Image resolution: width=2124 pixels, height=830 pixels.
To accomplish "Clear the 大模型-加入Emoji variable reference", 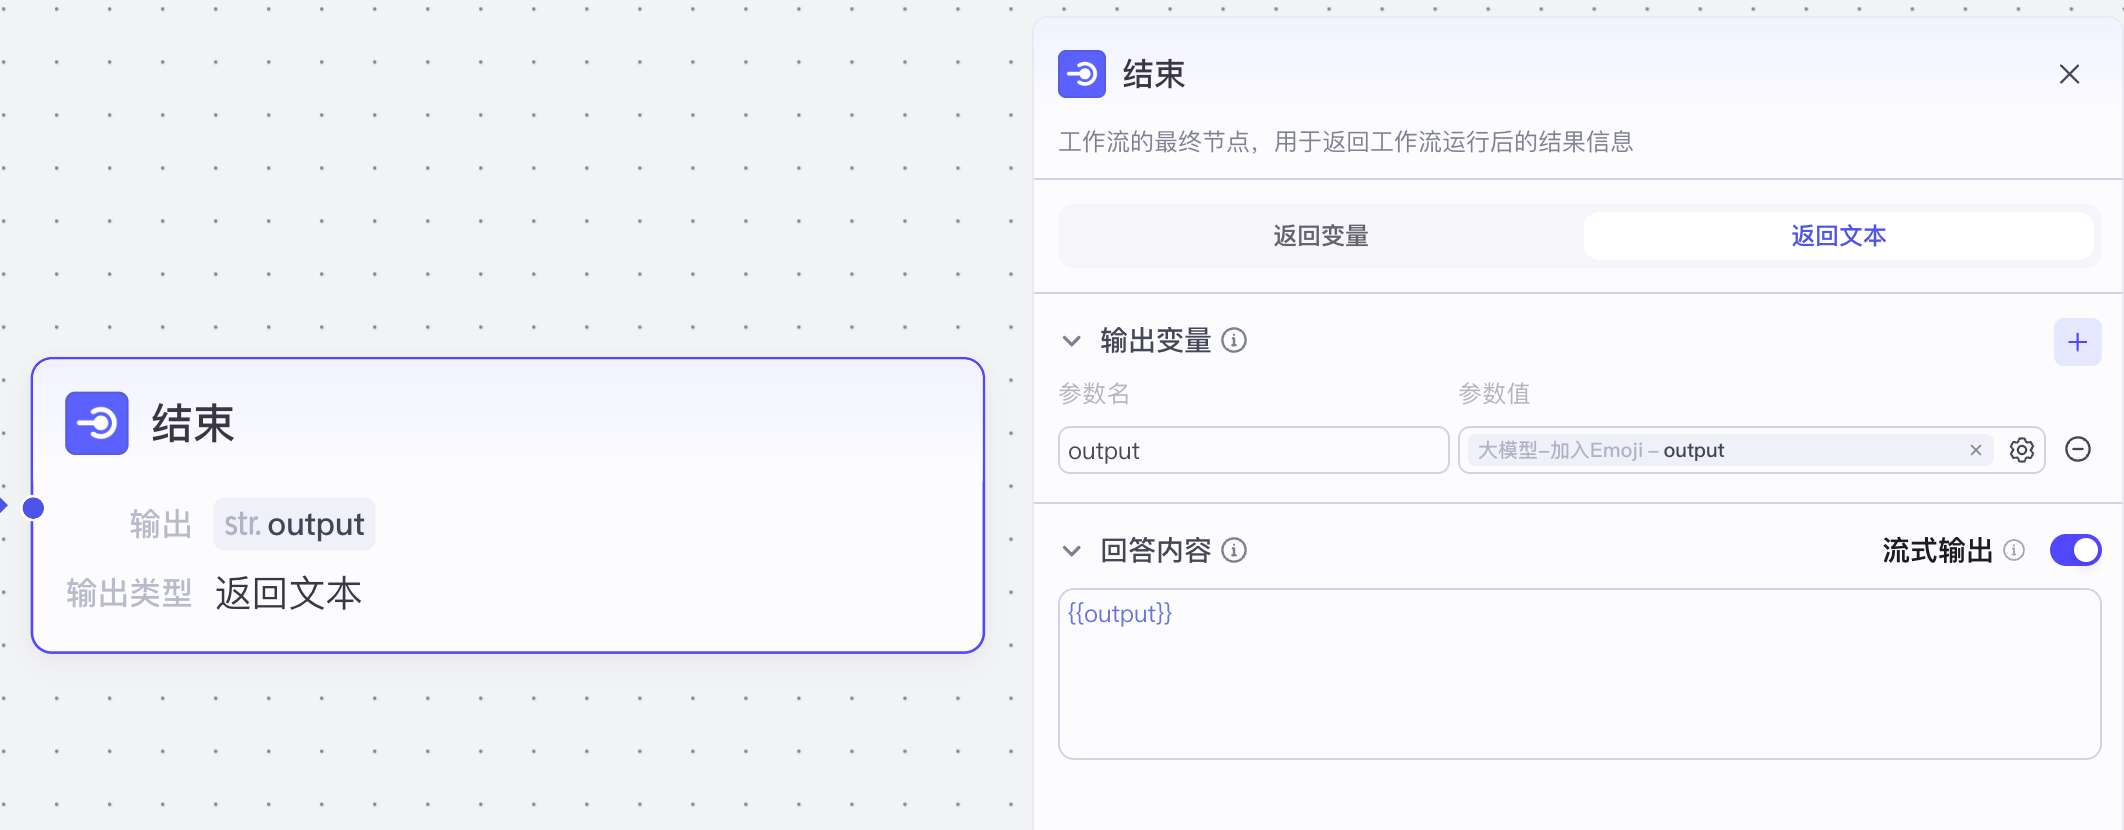I will click(x=1975, y=450).
